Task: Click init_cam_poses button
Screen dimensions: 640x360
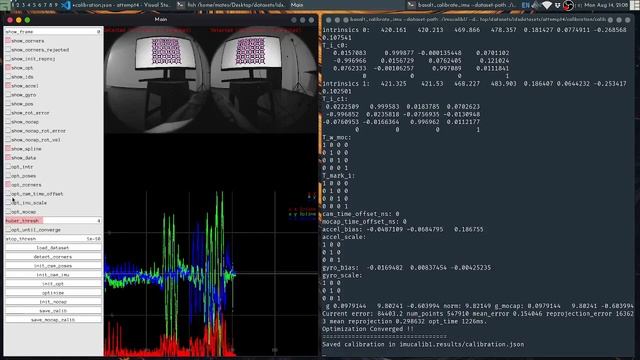Action: pyautogui.click(x=53, y=266)
